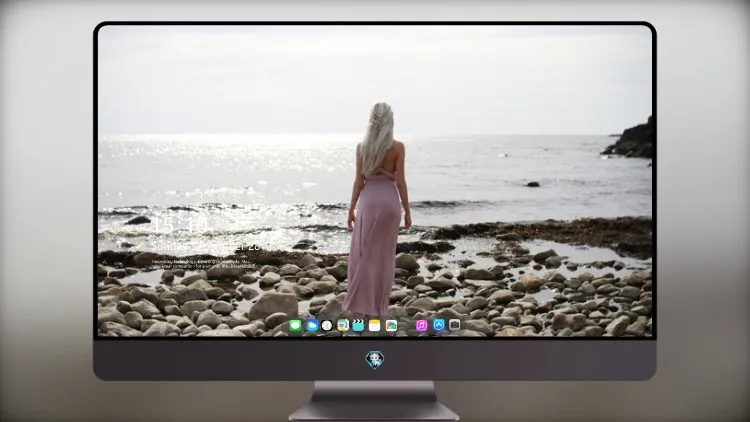Open the Maps app in the dock
The image size is (750, 422).
click(x=343, y=325)
